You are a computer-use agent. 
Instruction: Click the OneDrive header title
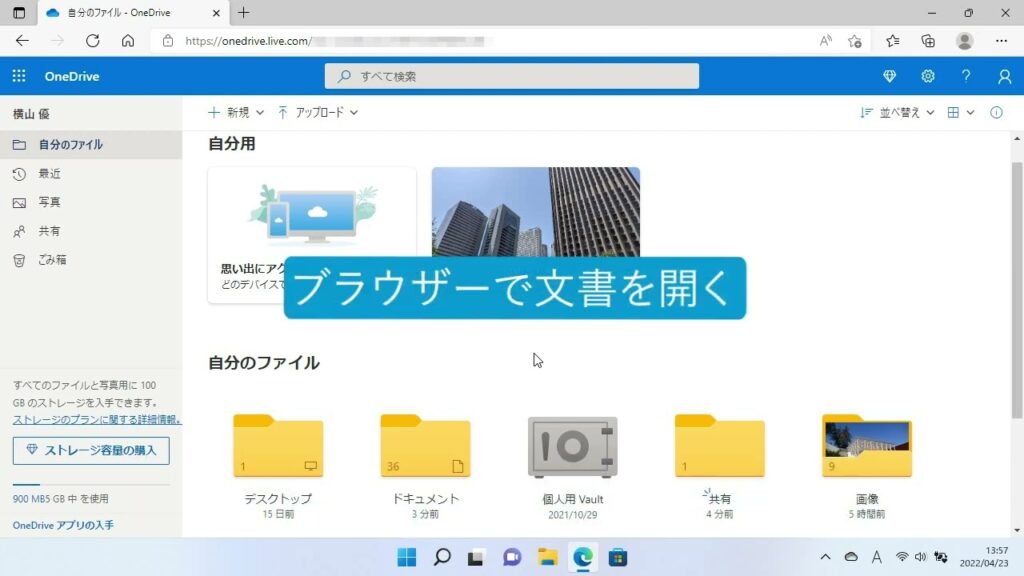point(72,76)
